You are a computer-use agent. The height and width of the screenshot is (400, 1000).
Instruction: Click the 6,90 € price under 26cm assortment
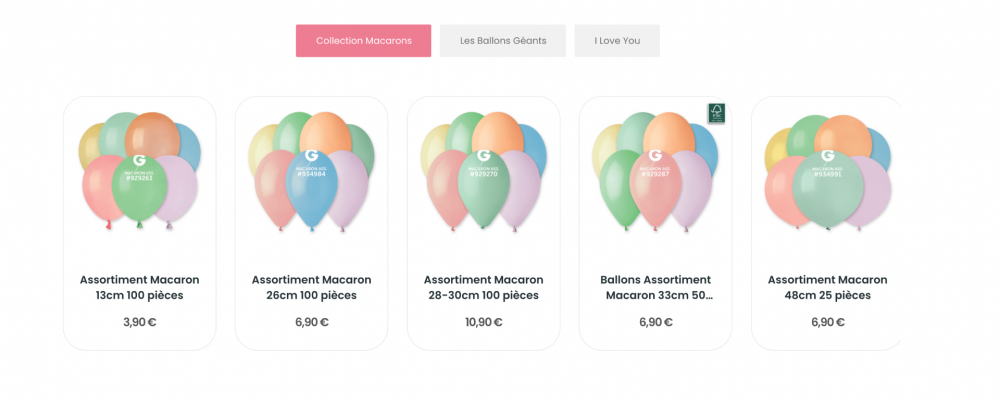point(311,322)
